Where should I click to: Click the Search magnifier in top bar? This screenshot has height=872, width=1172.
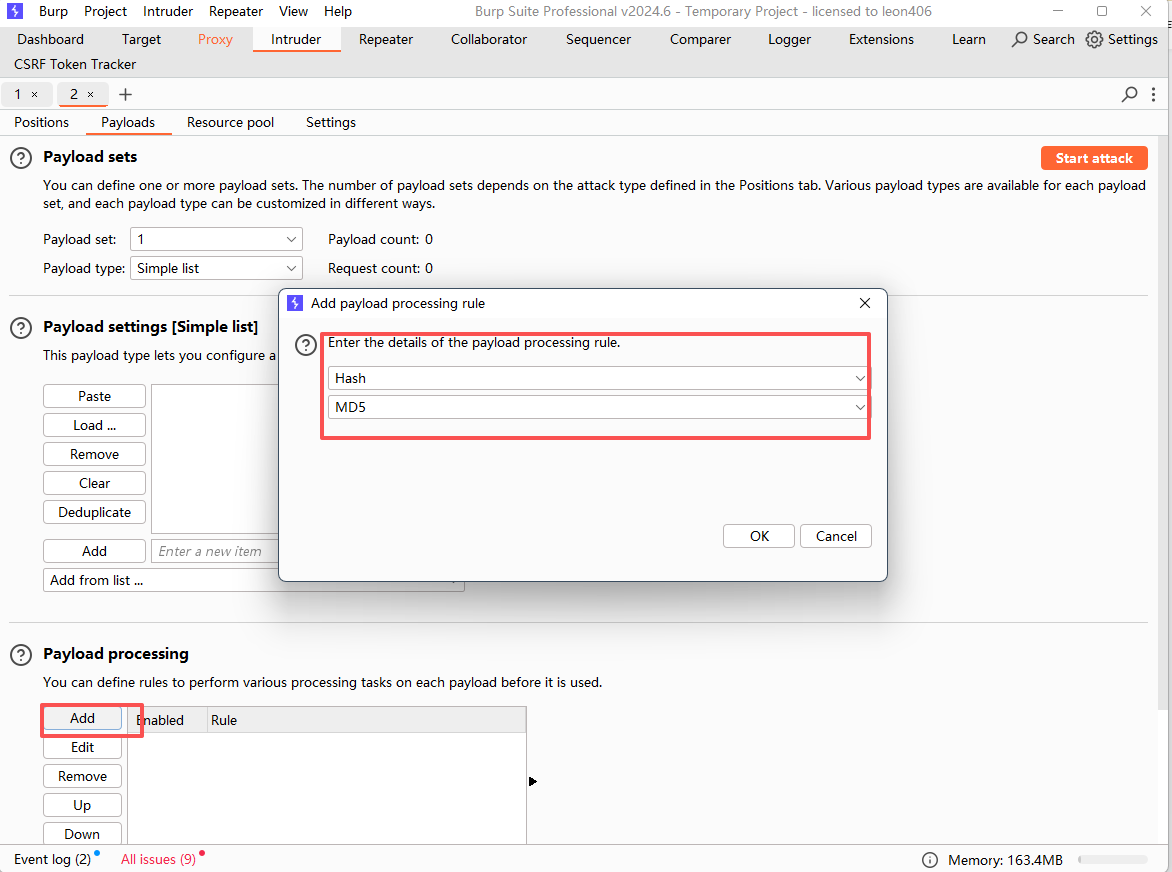click(x=1020, y=40)
